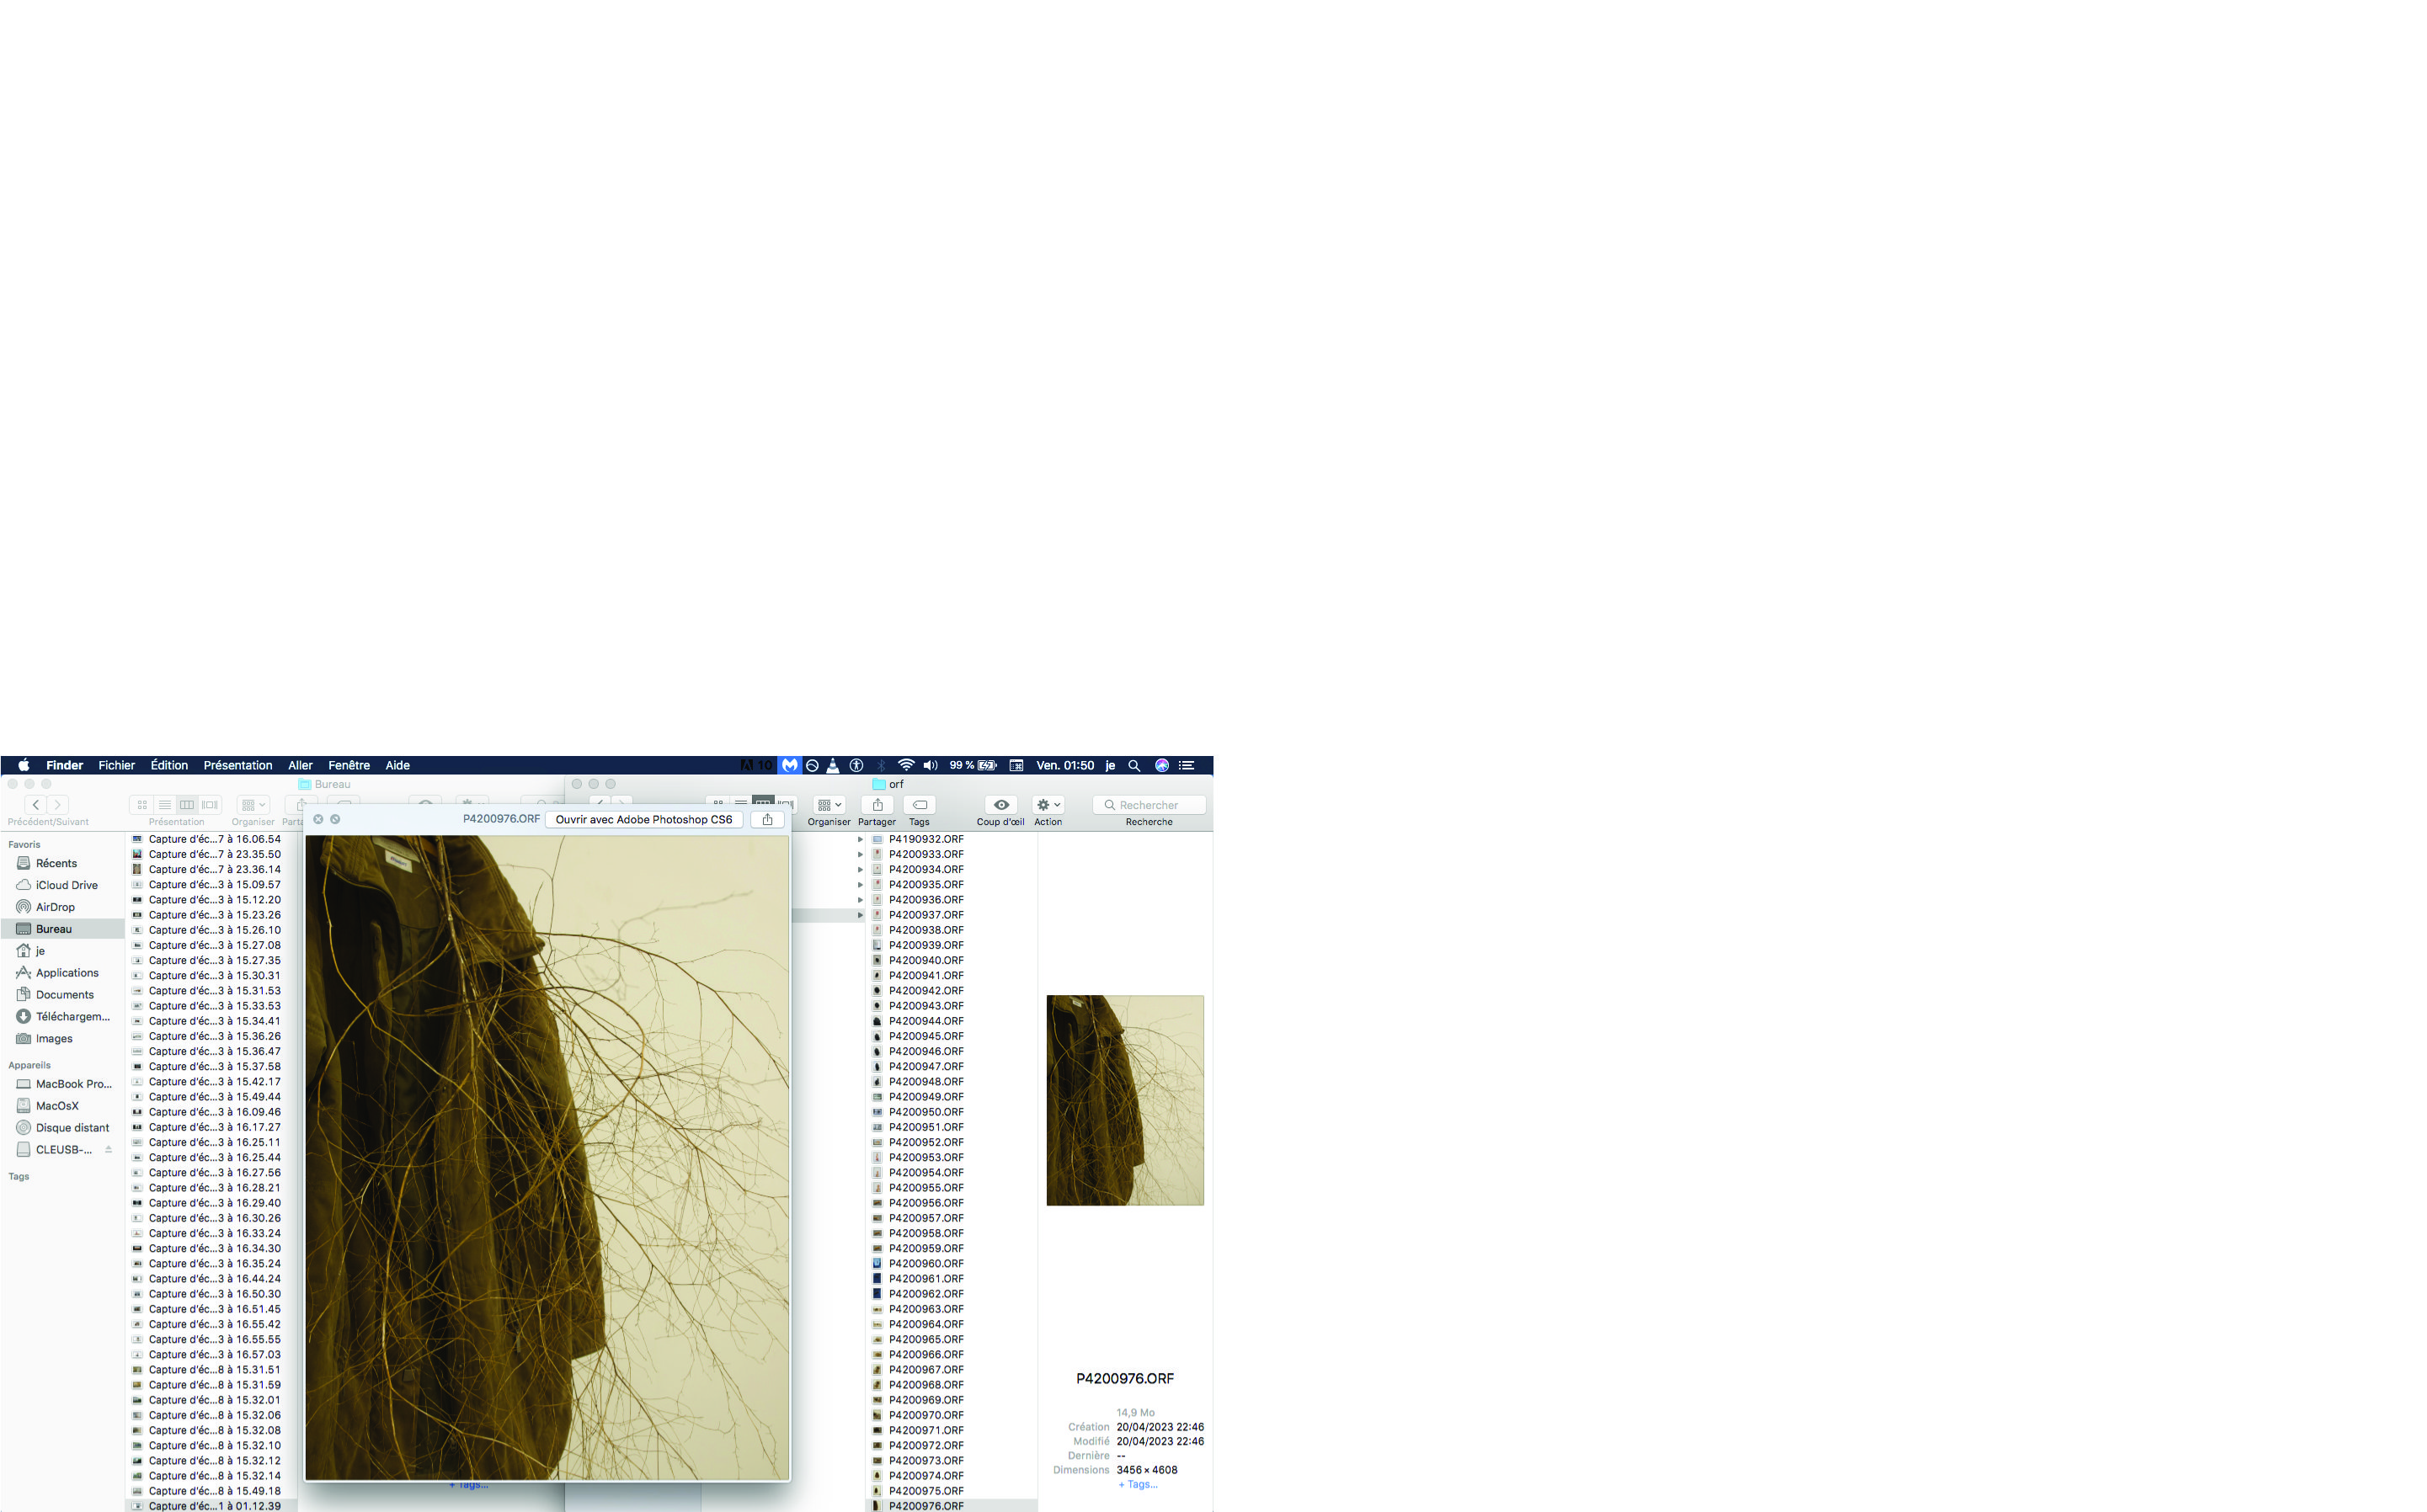Click Ouvrir avec Adobe Photoshop CS6 button
This screenshot has width=2427, height=1512.
click(x=643, y=819)
